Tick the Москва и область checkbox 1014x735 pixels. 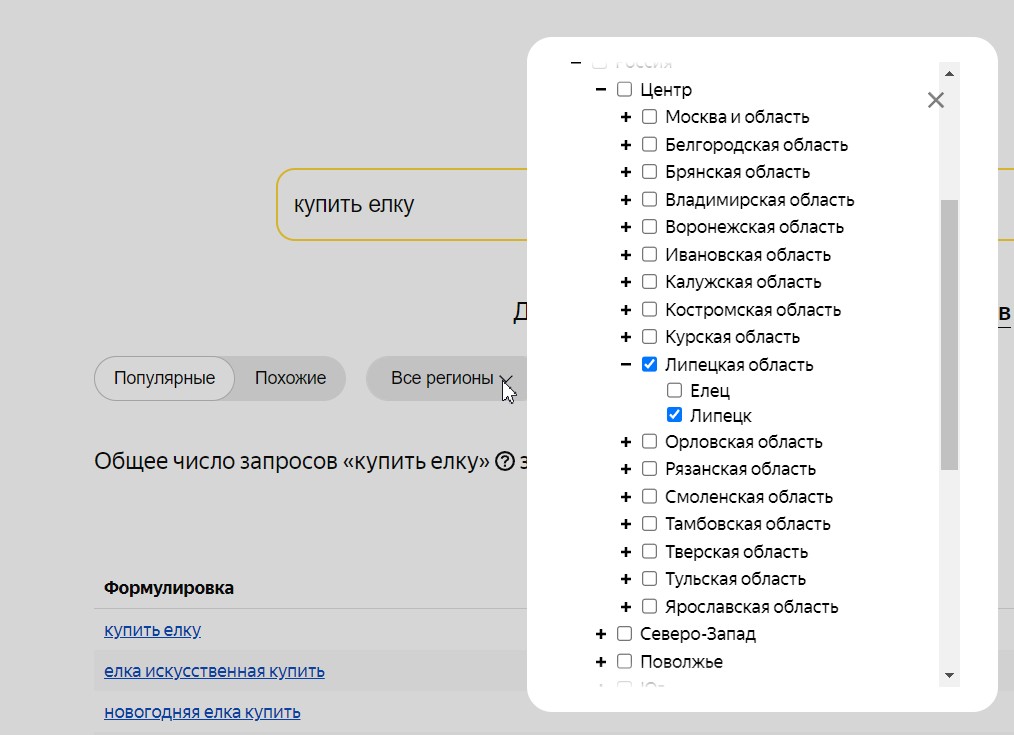click(650, 117)
